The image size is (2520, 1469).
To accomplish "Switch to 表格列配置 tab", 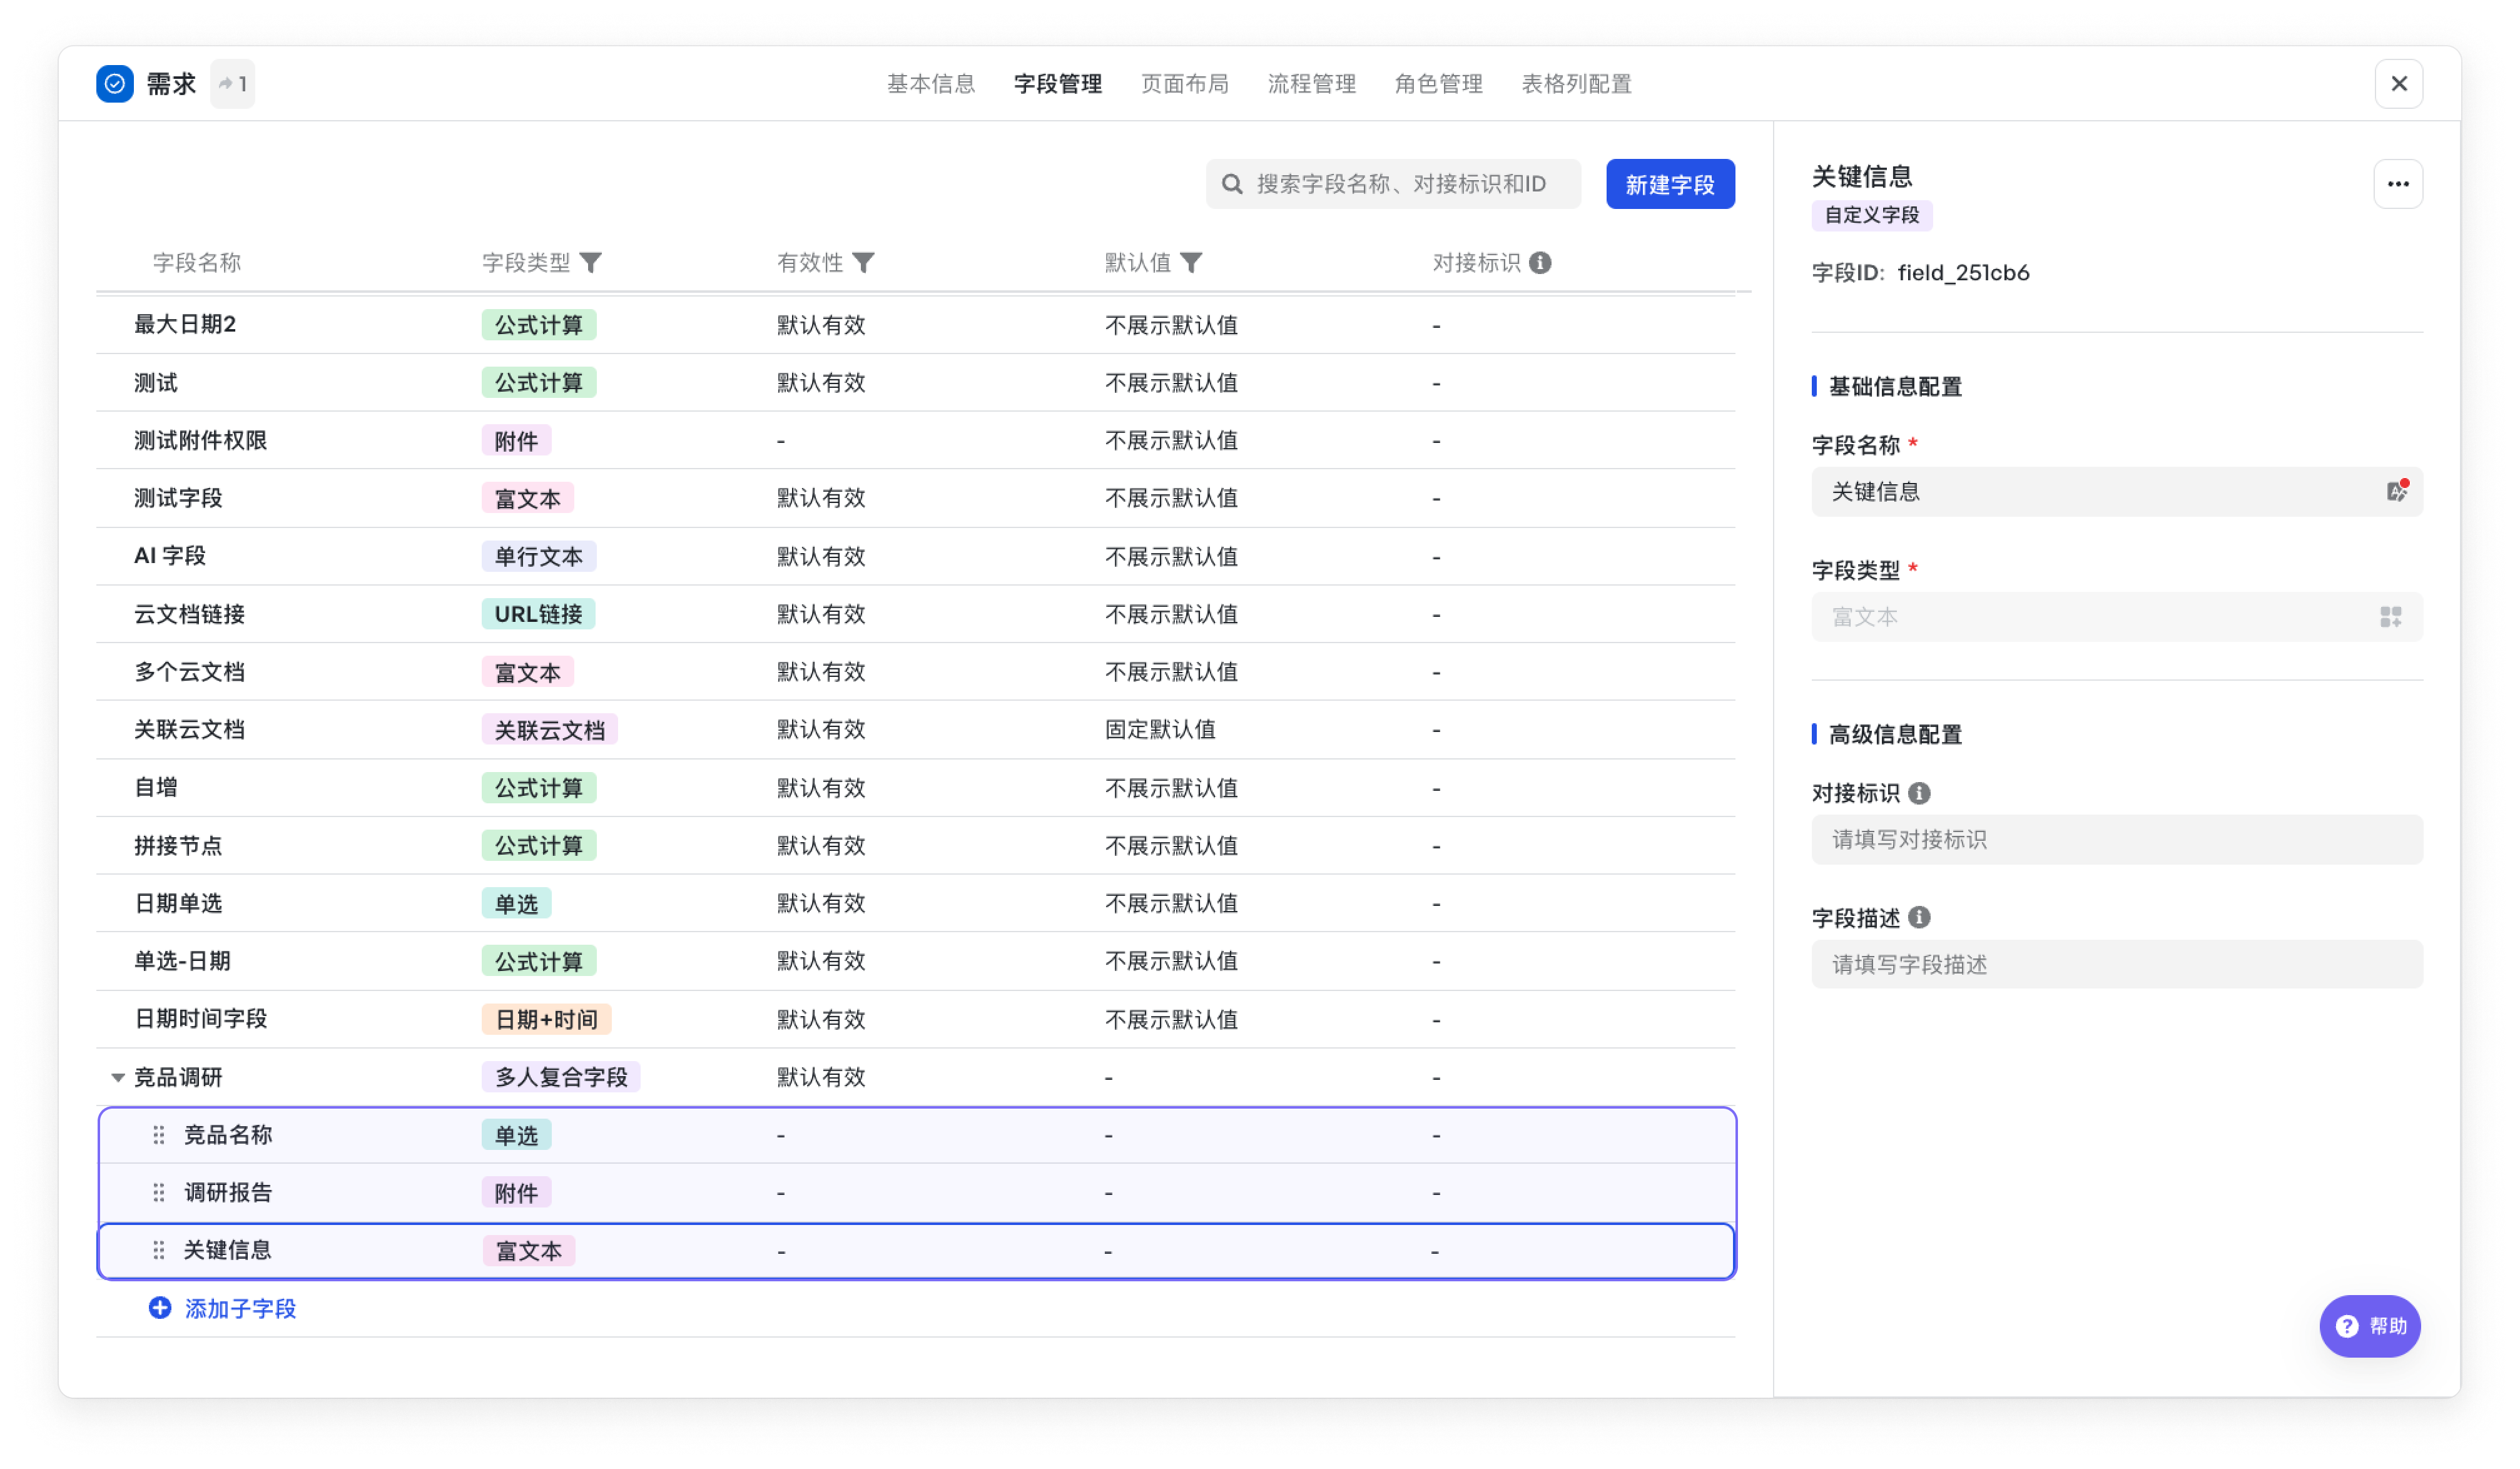I will click(1577, 84).
